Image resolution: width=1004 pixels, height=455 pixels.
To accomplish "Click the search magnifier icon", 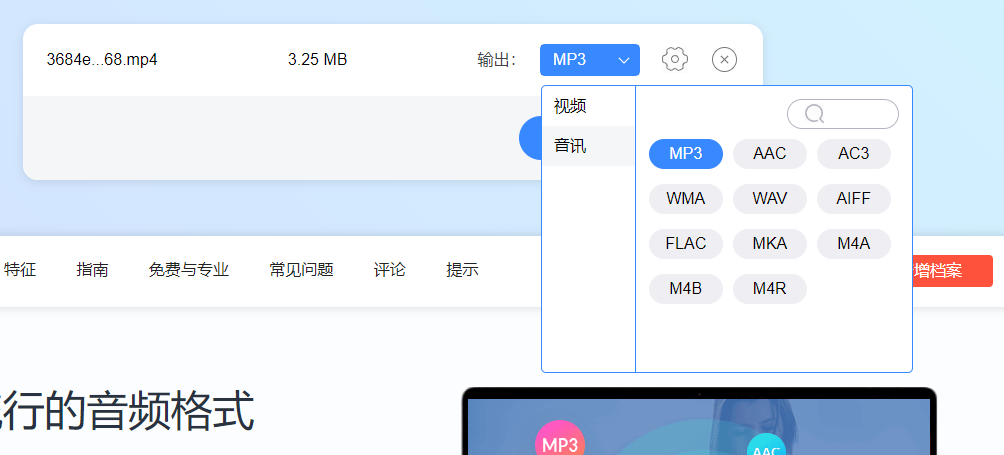I will (x=814, y=114).
